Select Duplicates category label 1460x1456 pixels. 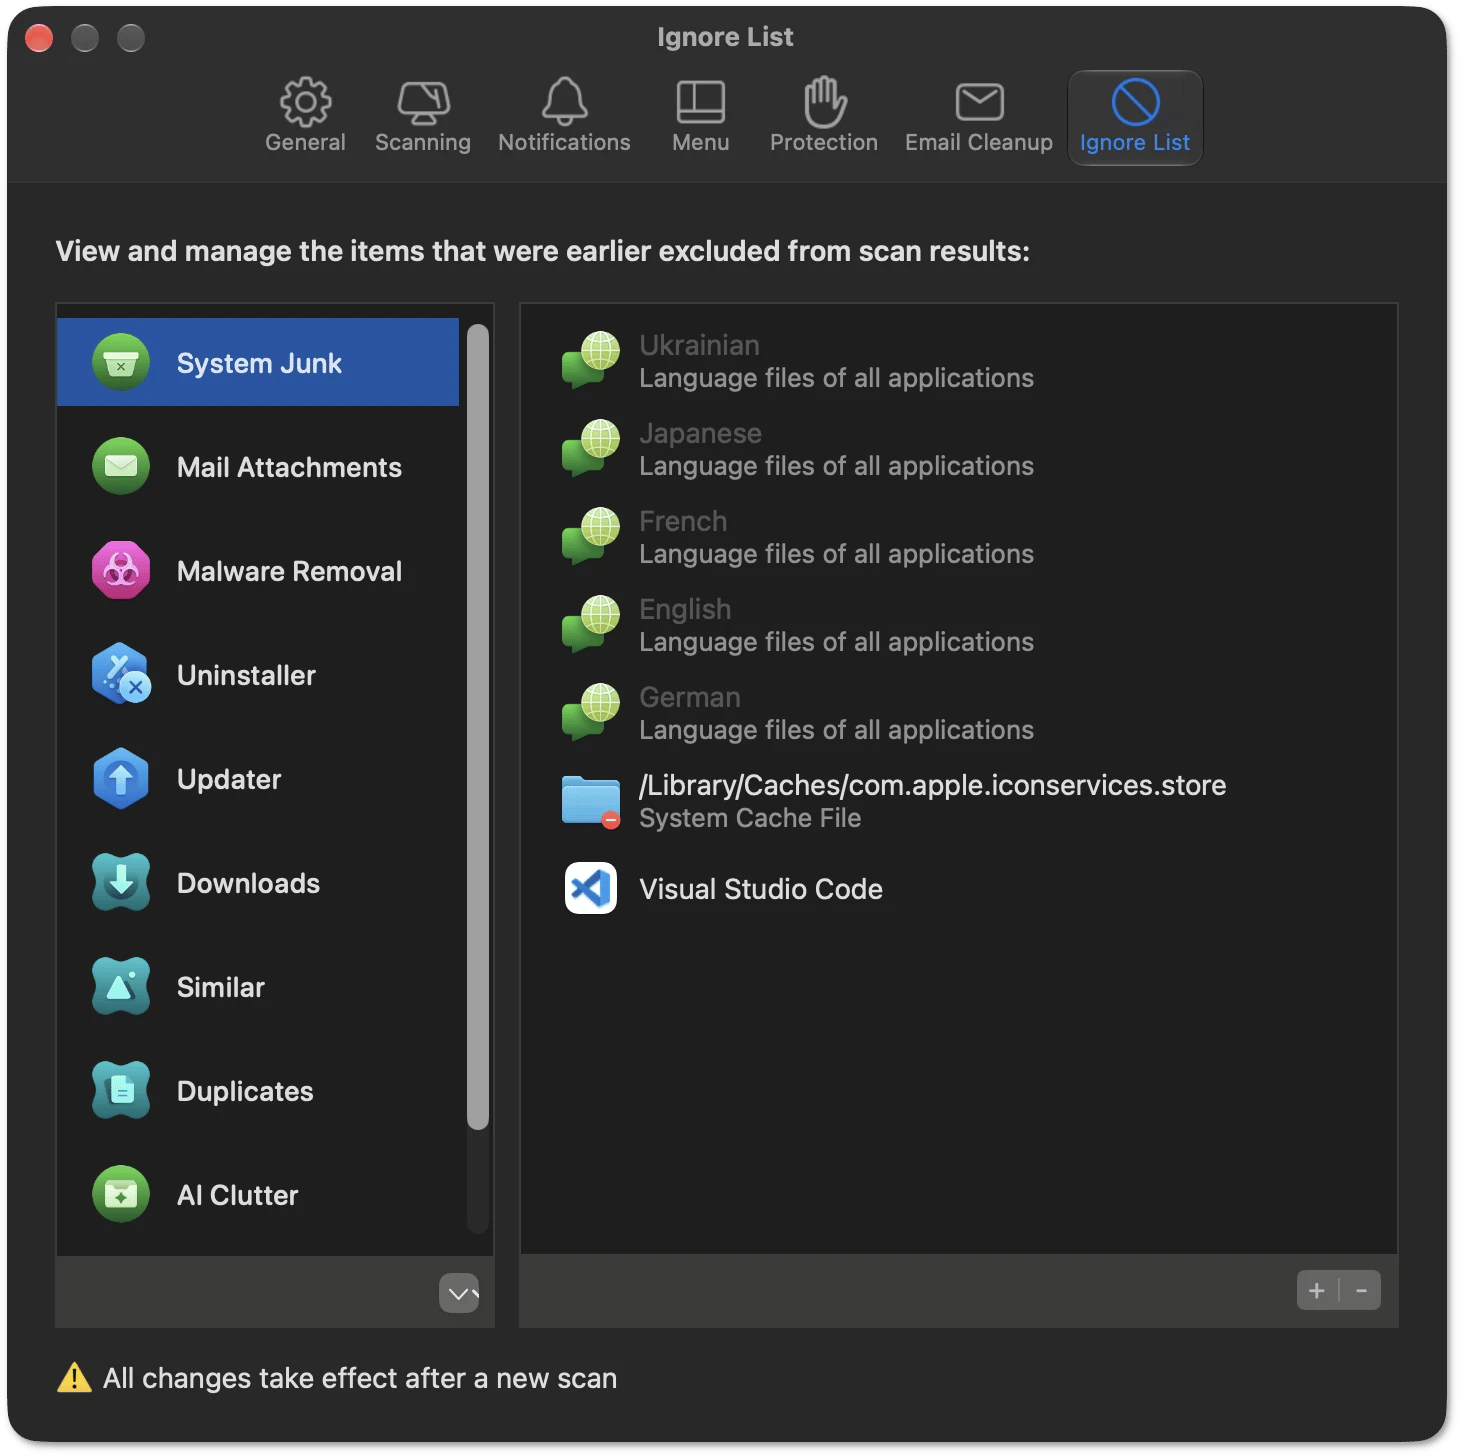pos(245,1091)
